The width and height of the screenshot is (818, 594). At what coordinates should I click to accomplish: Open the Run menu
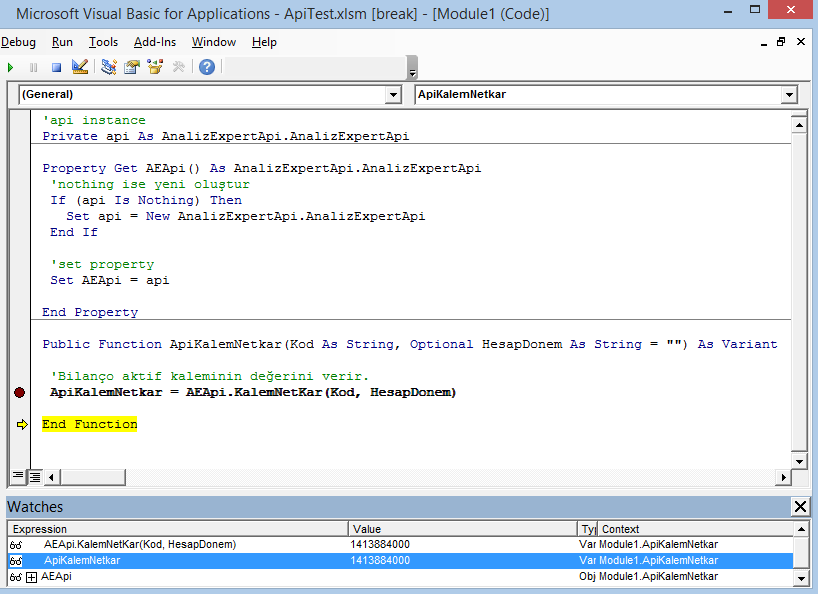(62, 42)
